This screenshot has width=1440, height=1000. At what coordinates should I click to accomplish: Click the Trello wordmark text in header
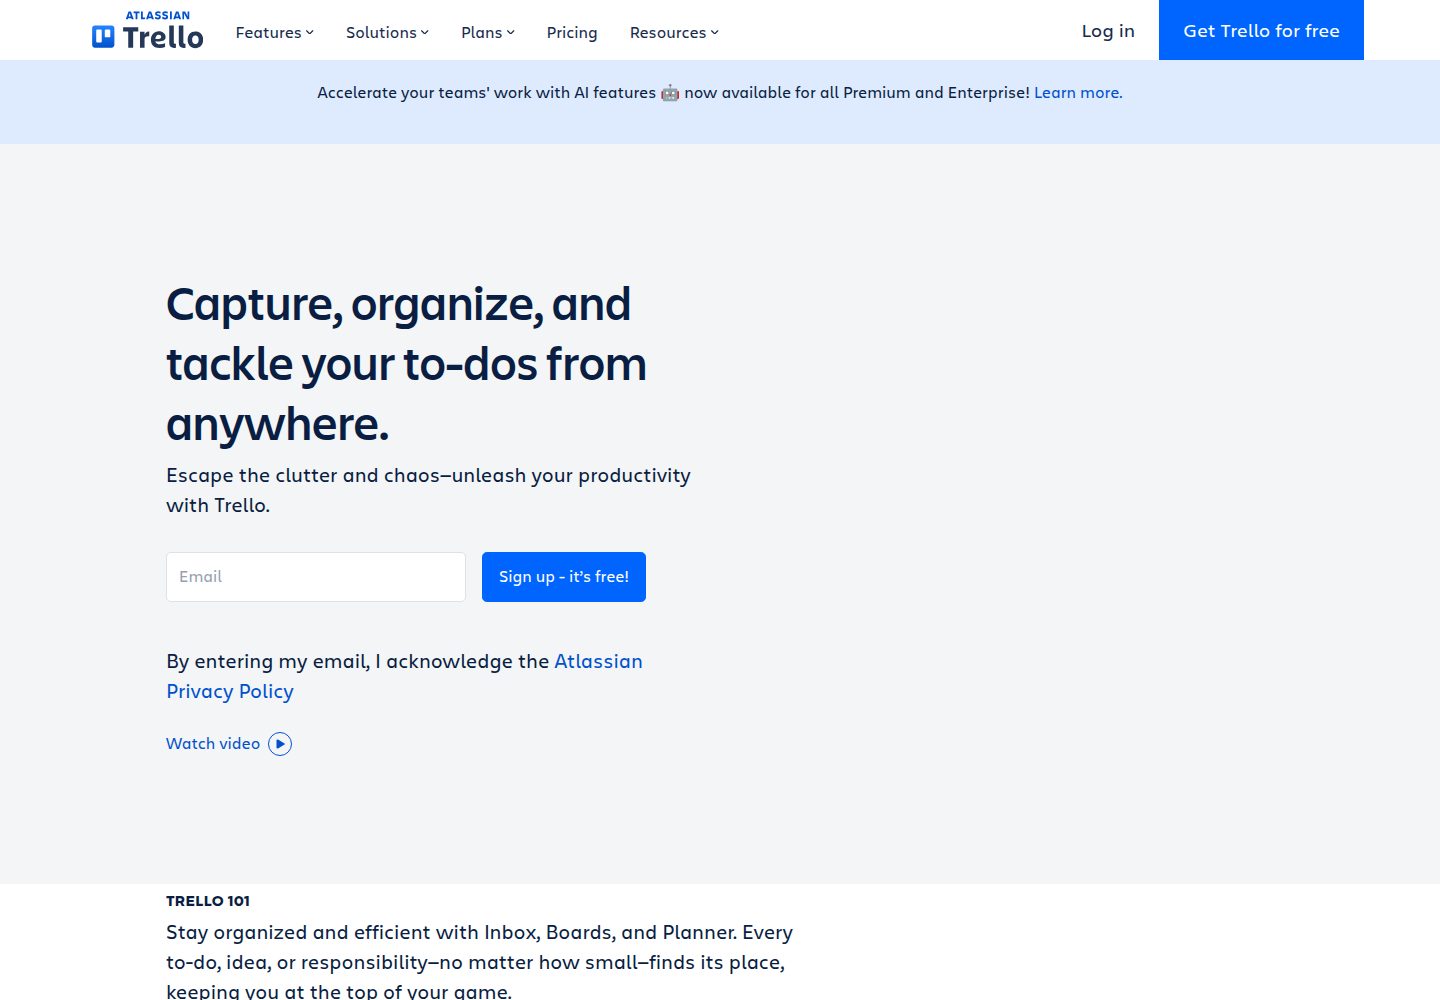pos(163,38)
